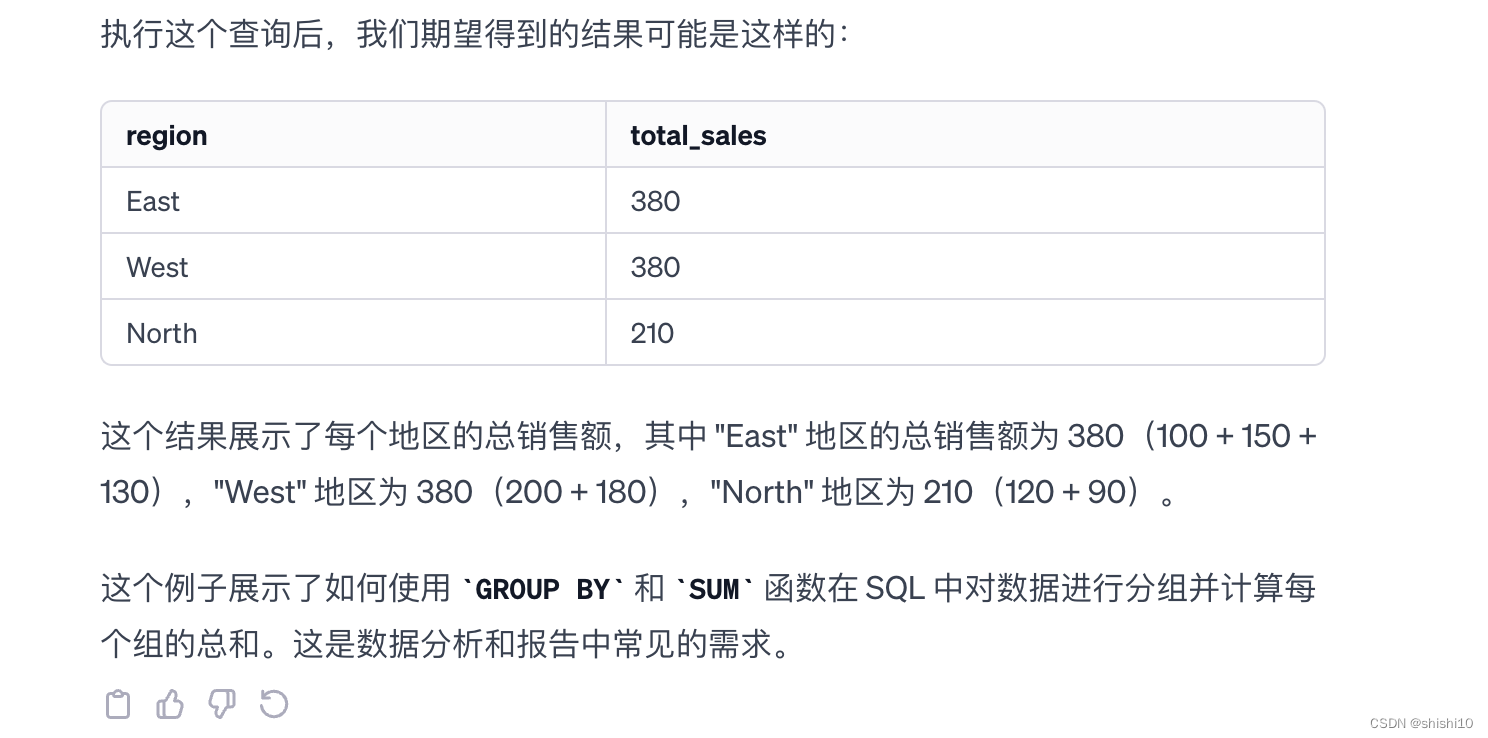The height and width of the screenshot is (738, 1488).
Task: Select the region column header
Action: click(167, 135)
